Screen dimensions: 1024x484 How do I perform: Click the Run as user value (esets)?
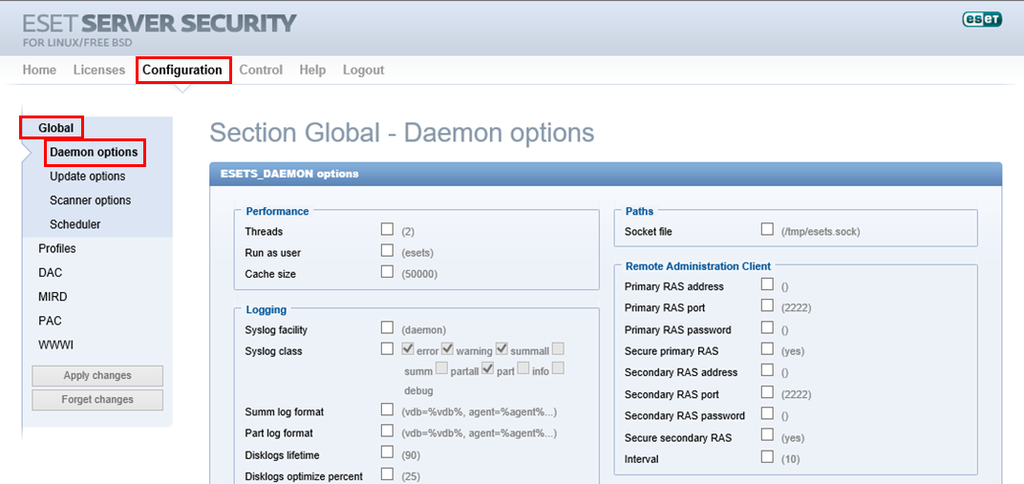tap(418, 253)
